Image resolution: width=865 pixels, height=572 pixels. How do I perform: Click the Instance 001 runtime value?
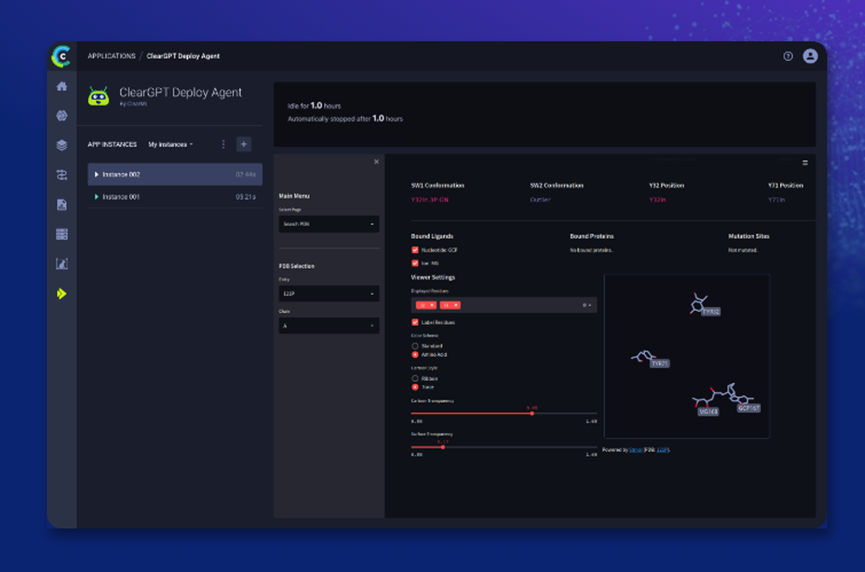click(x=245, y=197)
